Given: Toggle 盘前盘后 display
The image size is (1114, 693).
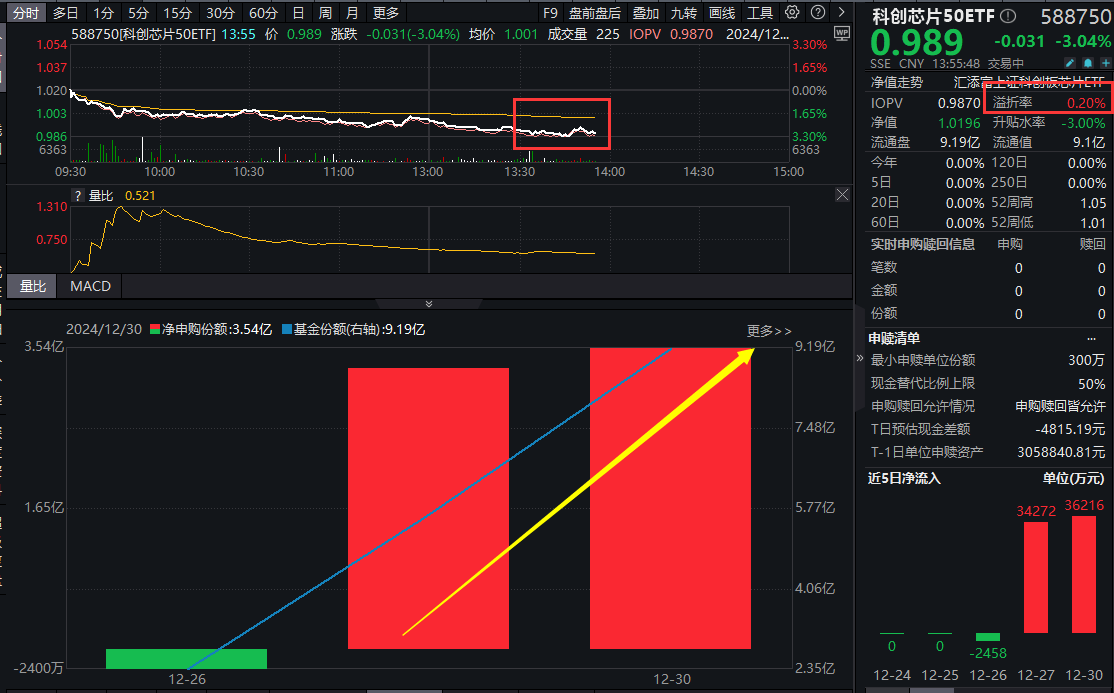Looking at the screenshot, I should (x=594, y=13).
